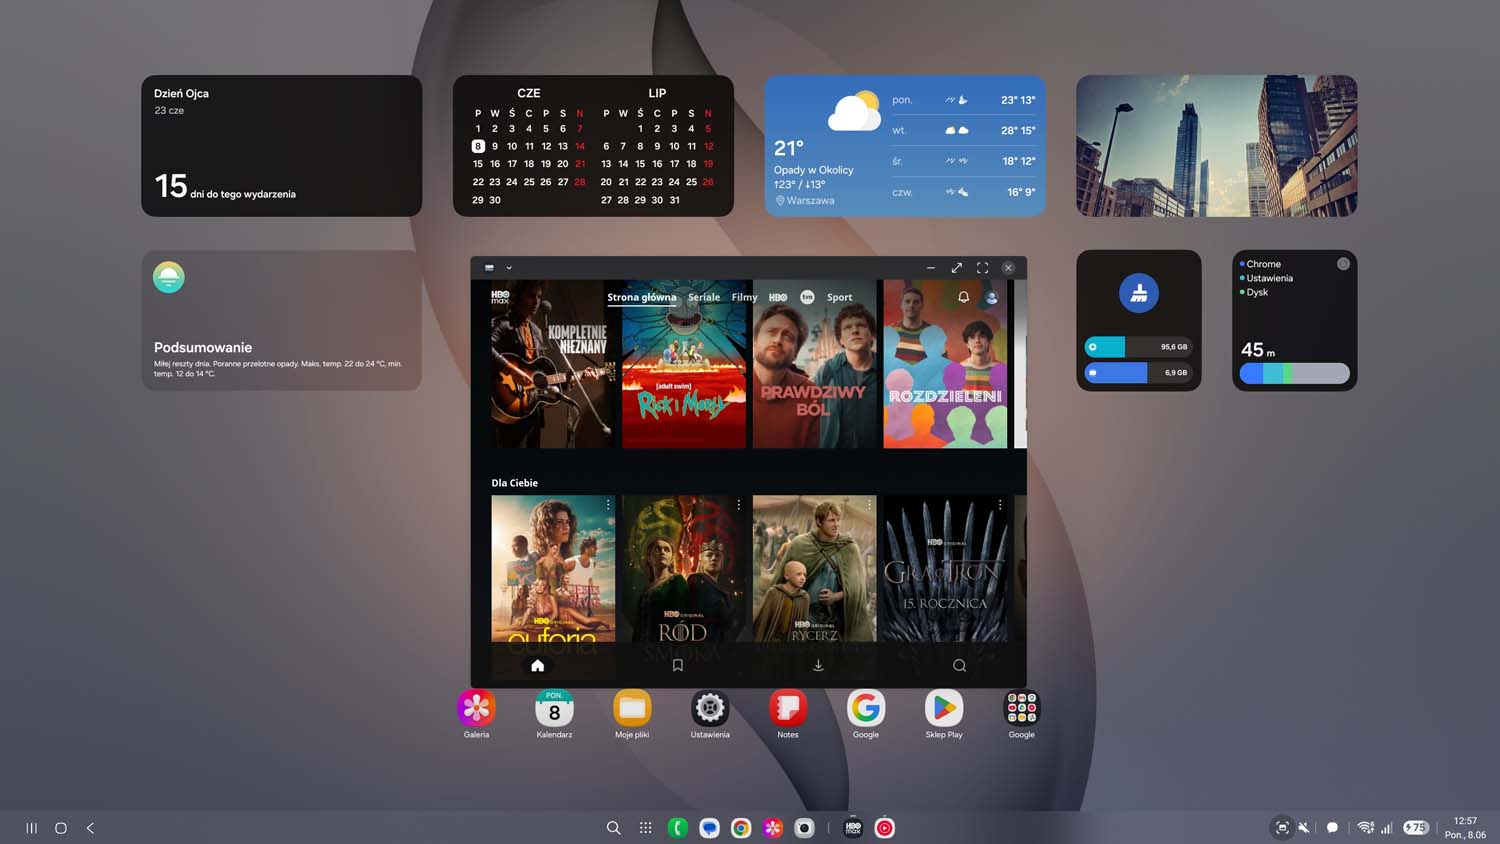1500x844 pixels.
Task: Open the Ustawienia app on home screen
Action: [710, 708]
